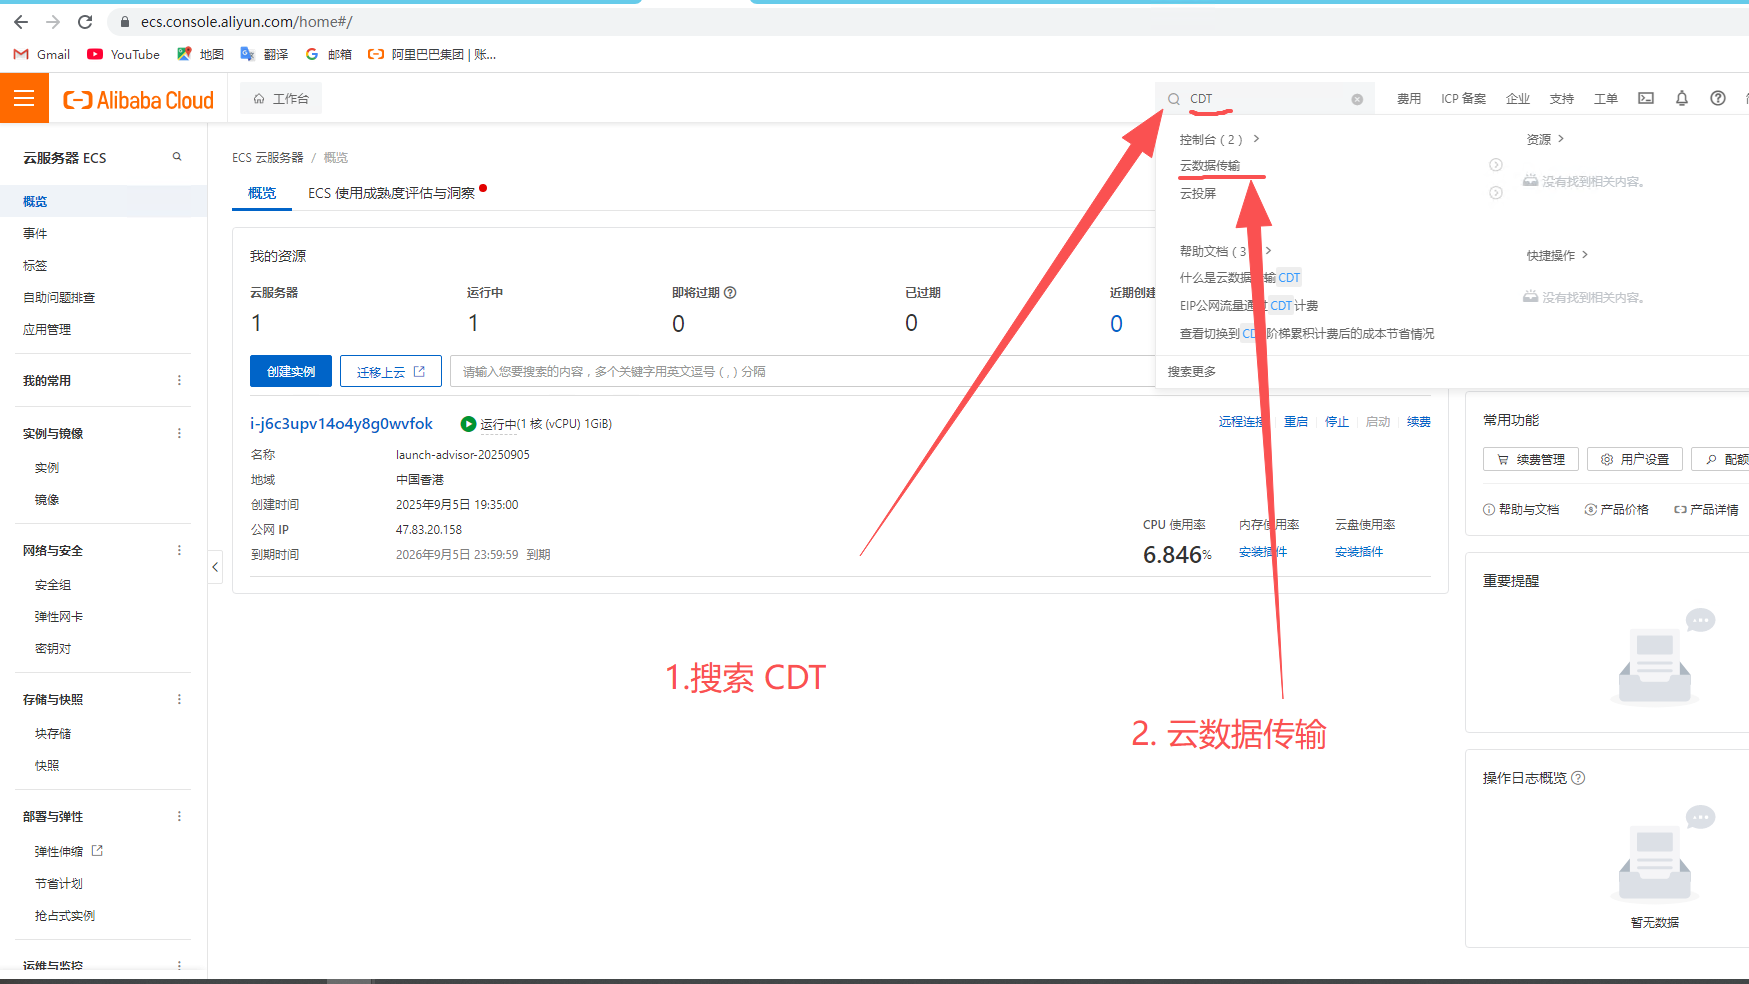Open 续费管理 in common functions
Image resolution: width=1749 pixels, height=984 pixels.
coord(1530,459)
